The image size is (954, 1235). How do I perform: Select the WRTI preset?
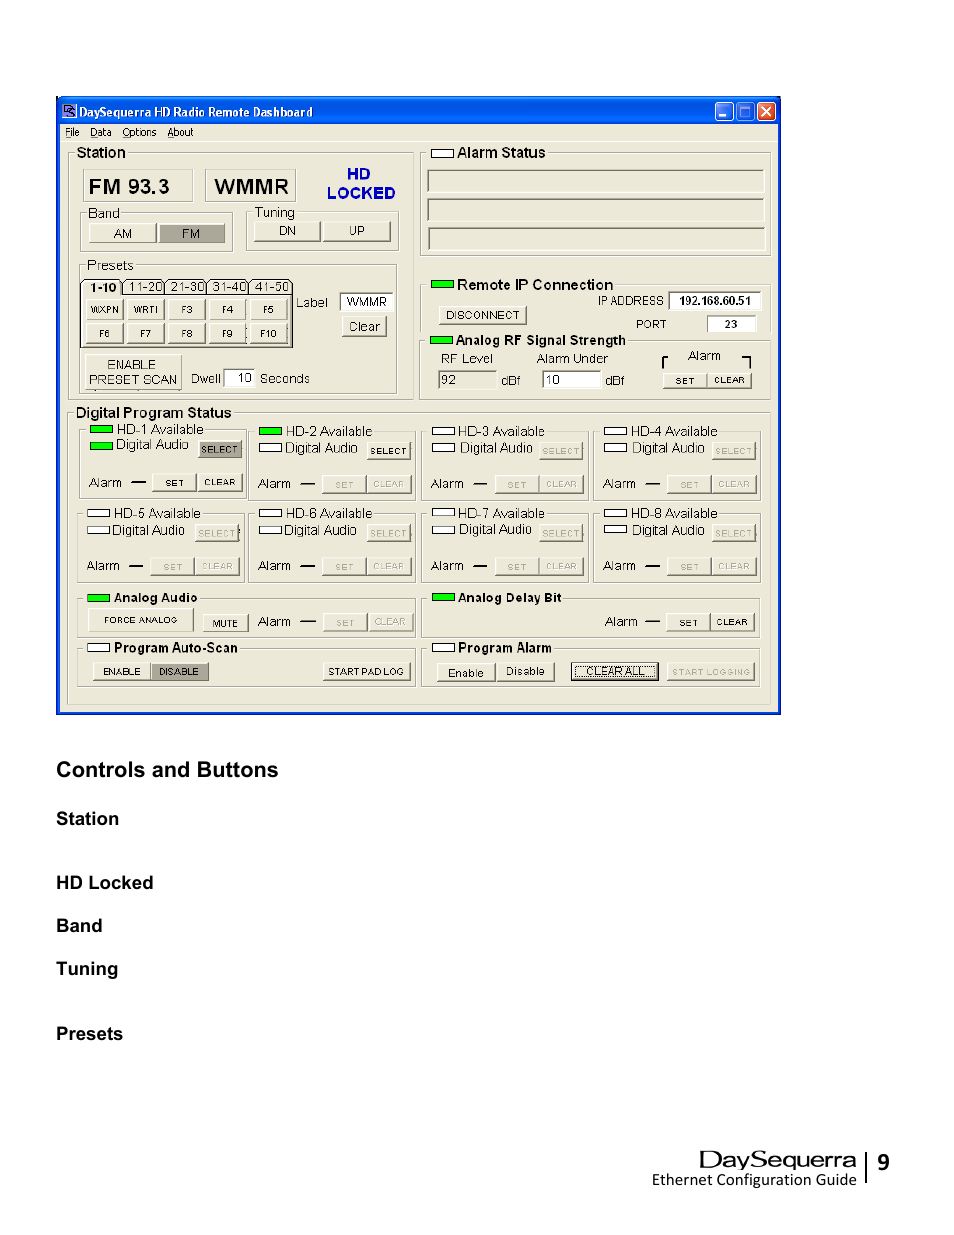tap(146, 310)
